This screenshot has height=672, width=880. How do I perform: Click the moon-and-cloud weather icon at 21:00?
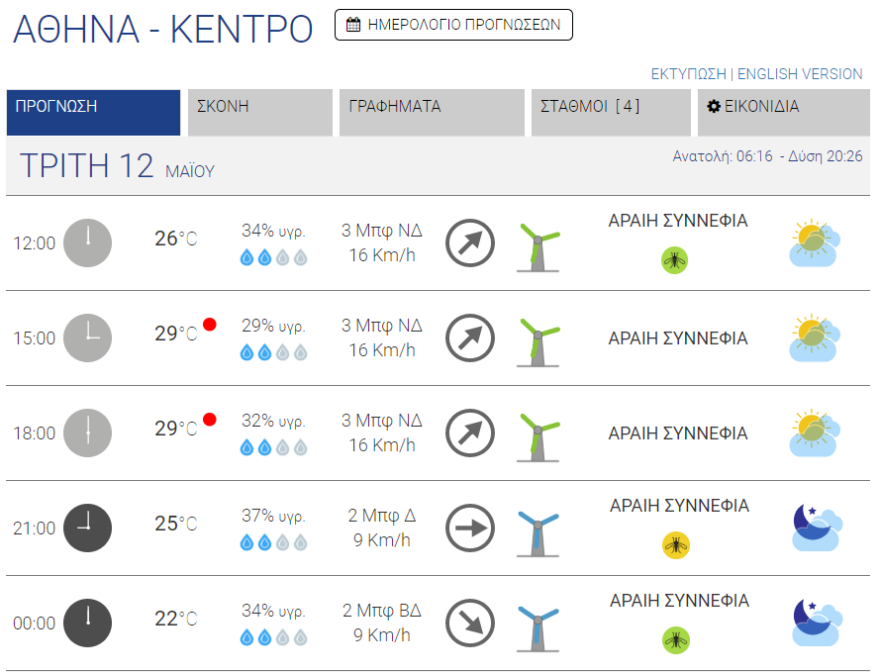[816, 528]
